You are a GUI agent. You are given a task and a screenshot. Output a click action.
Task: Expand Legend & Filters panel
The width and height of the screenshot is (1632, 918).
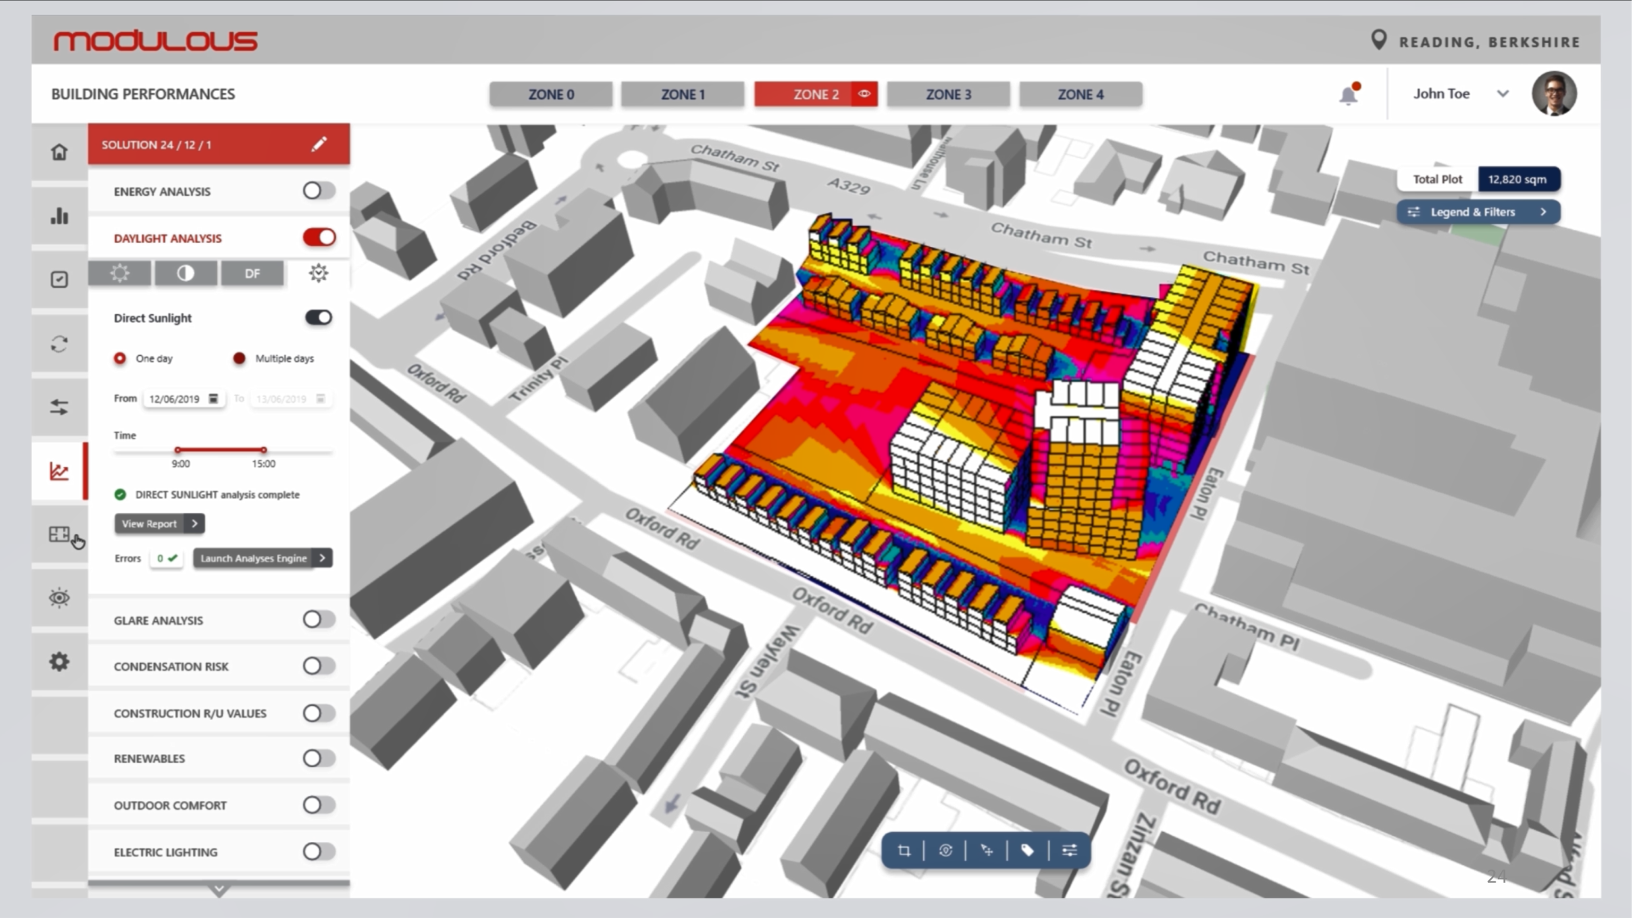(1478, 212)
